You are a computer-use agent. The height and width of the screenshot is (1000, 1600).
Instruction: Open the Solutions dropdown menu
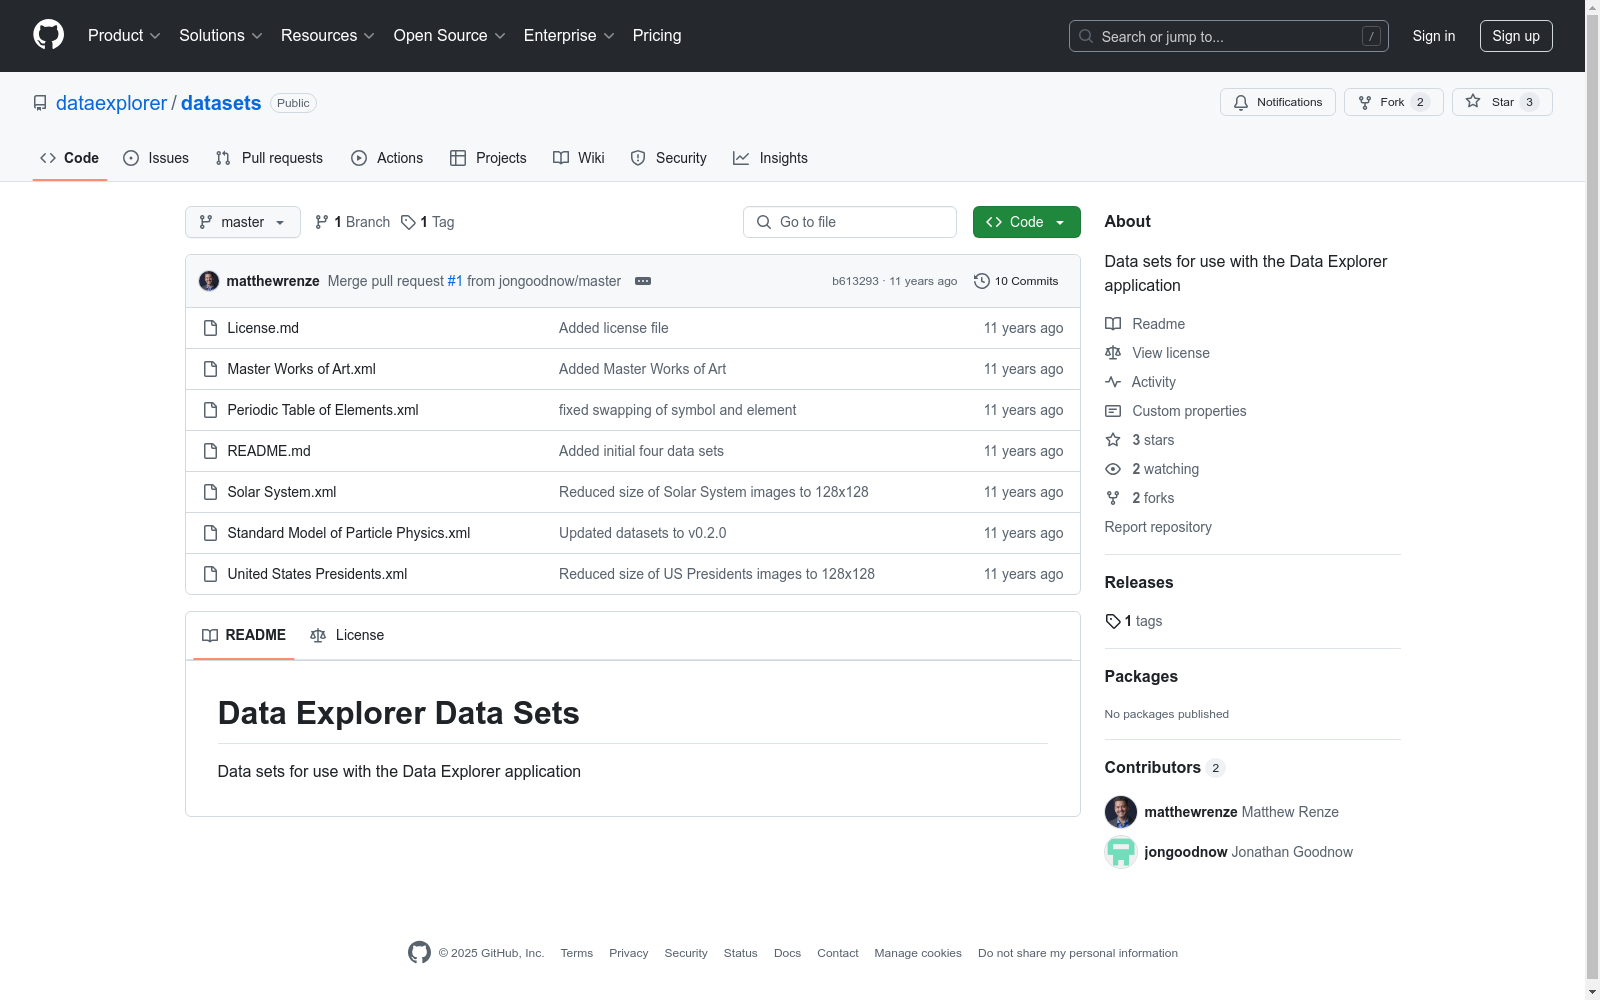point(221,35)
